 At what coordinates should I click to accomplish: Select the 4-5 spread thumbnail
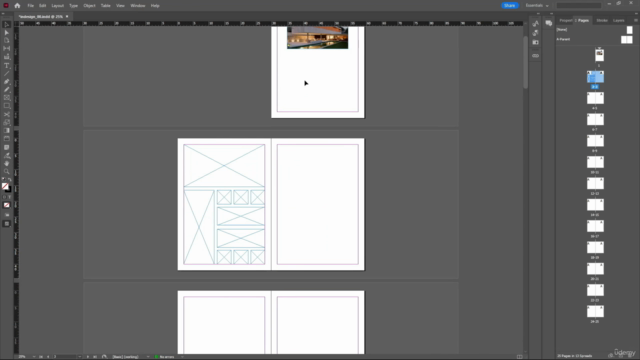595,98
